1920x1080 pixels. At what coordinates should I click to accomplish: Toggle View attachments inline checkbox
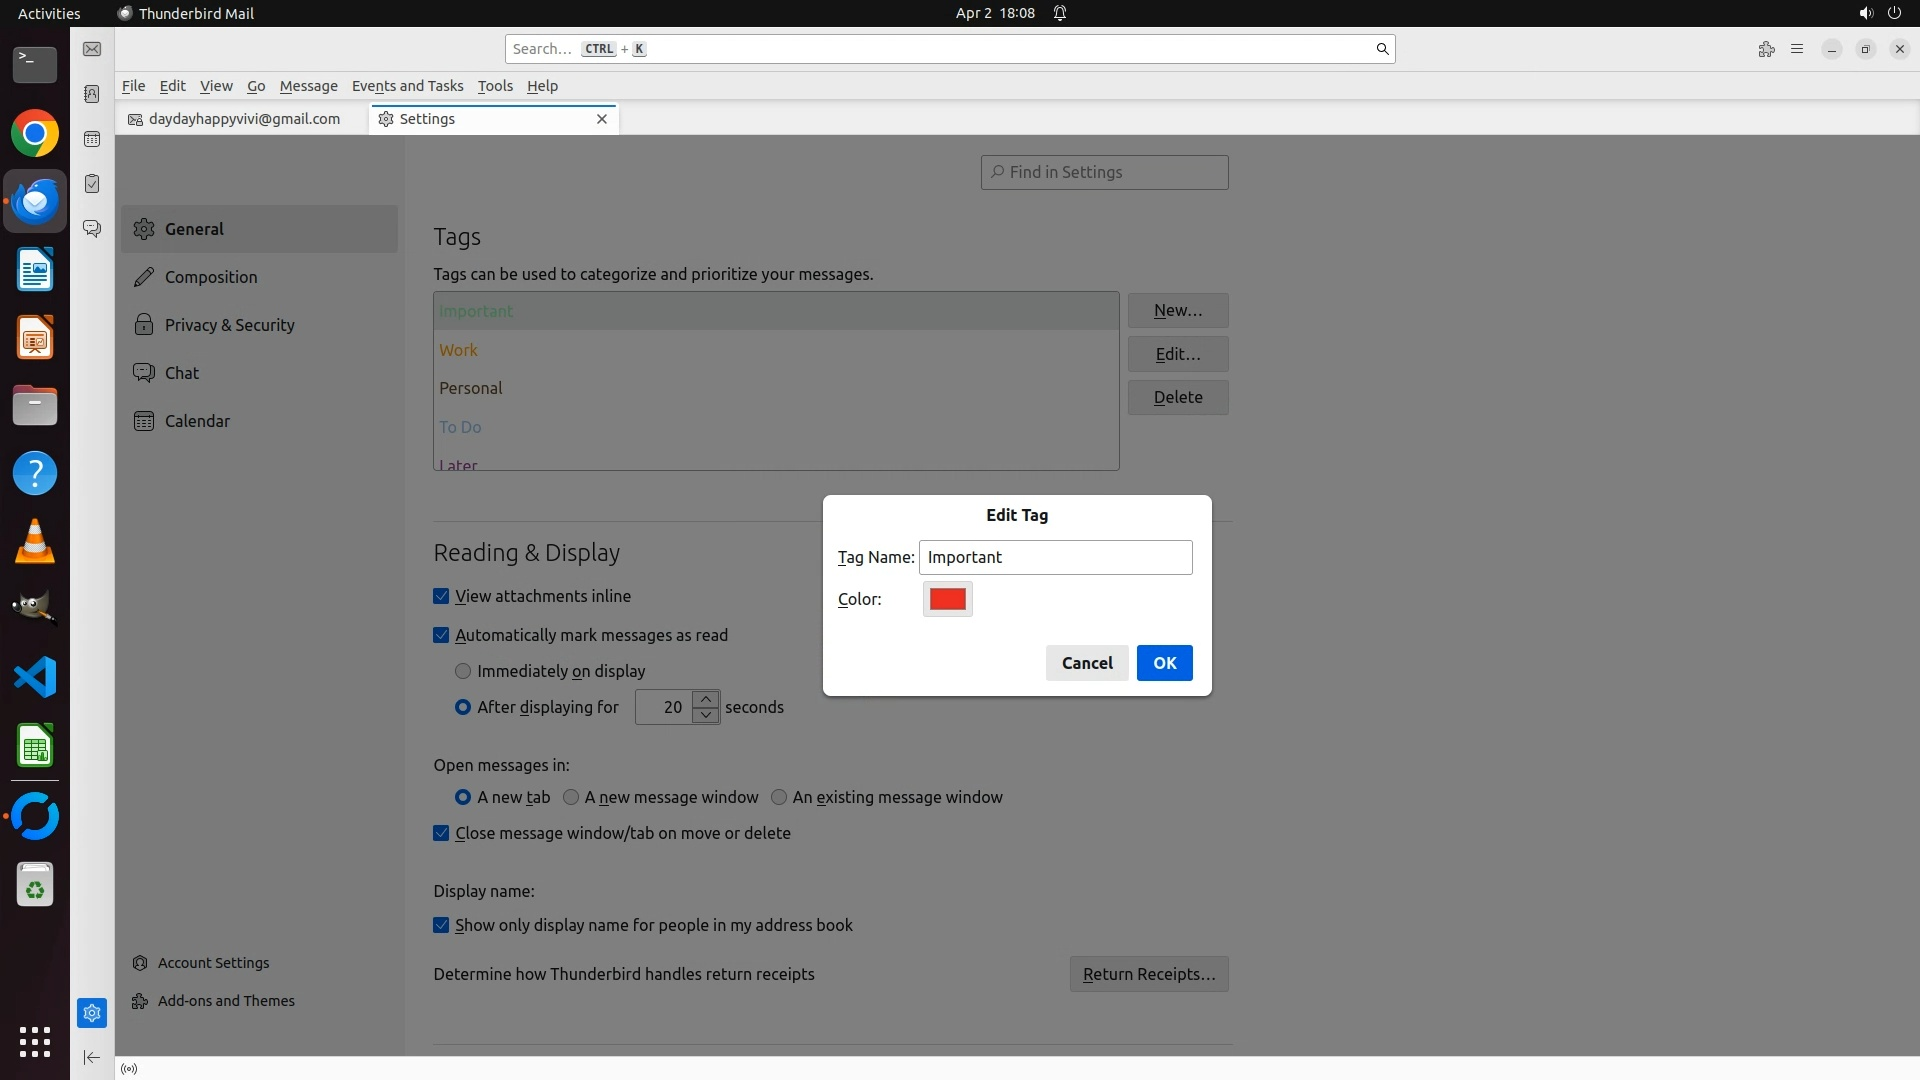tap(441, 596)
